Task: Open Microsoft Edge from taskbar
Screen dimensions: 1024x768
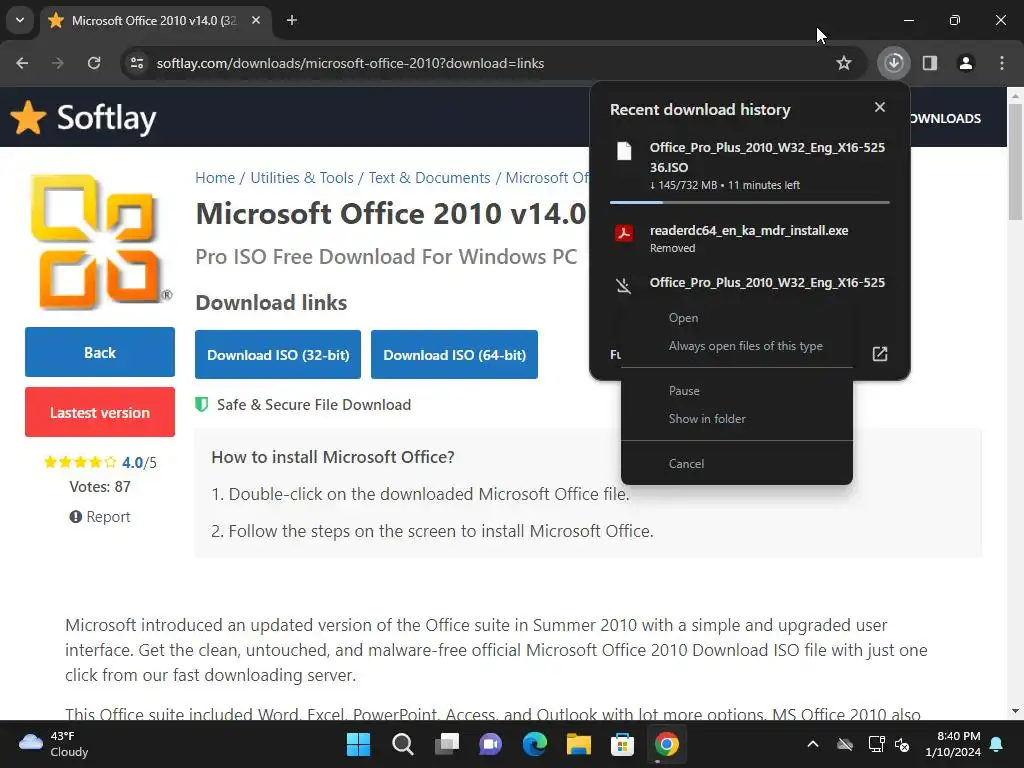Action: pyautogui.click(x=535, y=744)
